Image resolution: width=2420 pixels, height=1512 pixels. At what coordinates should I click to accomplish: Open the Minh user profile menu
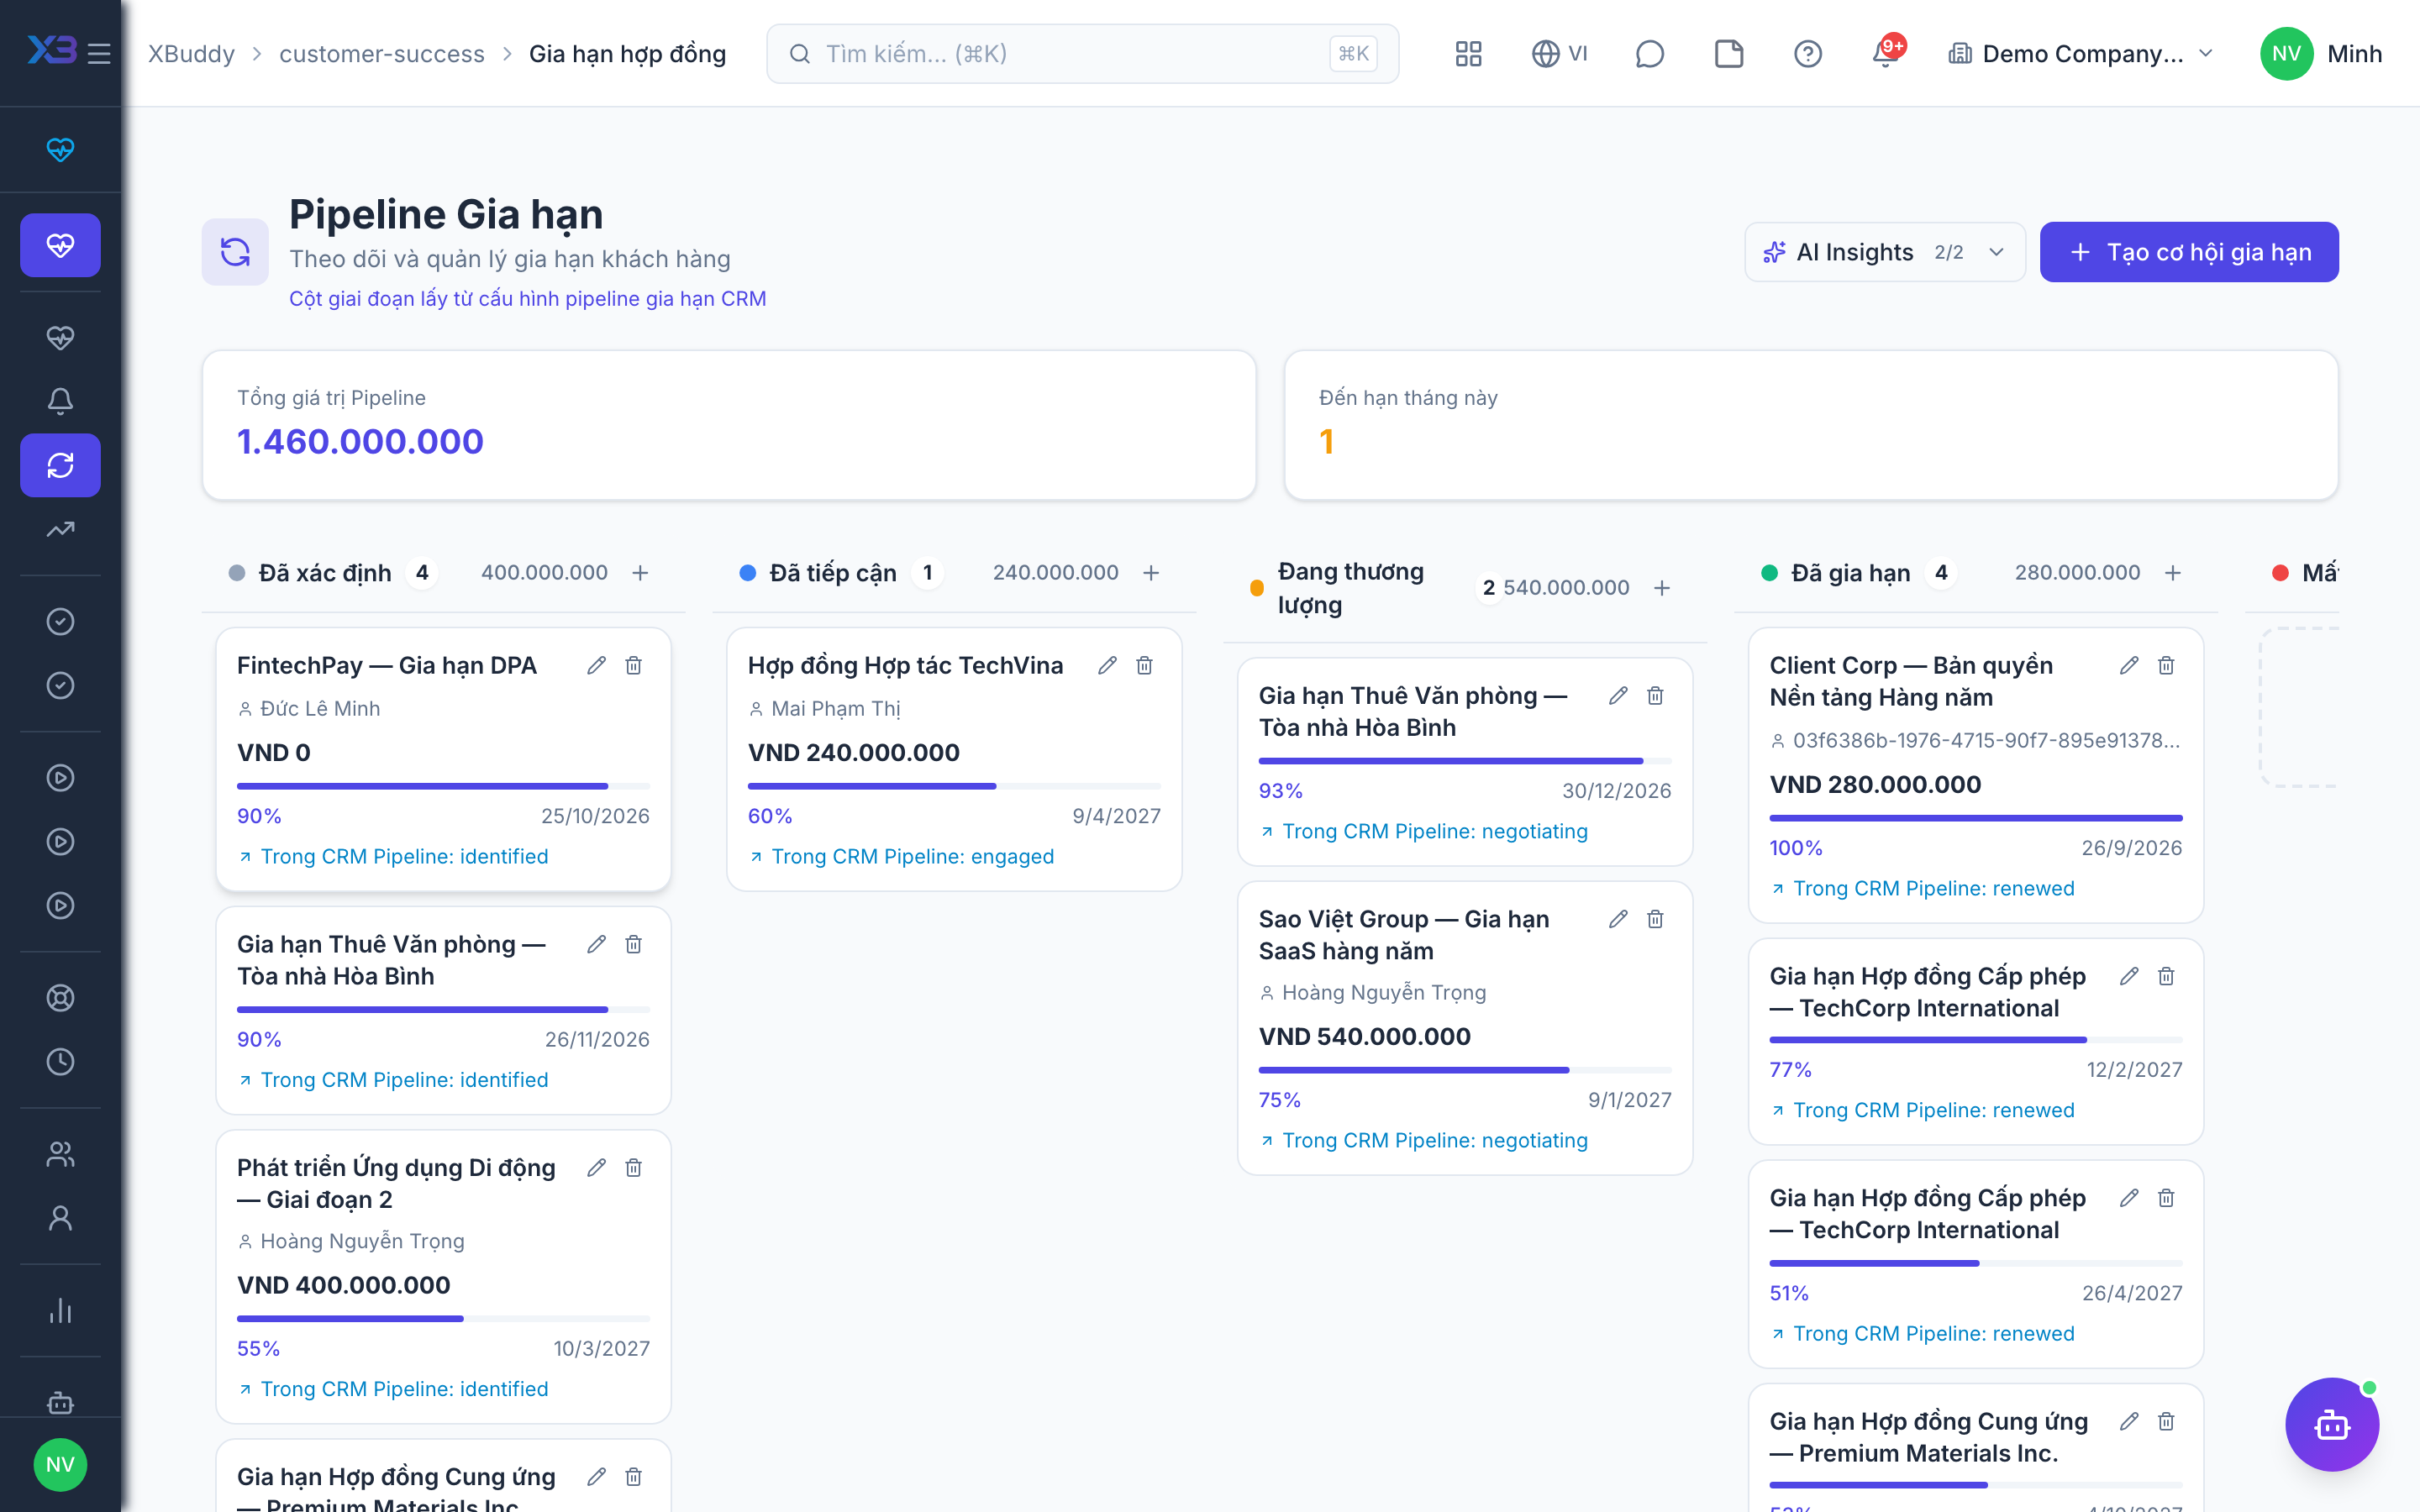pos(2321,53)
